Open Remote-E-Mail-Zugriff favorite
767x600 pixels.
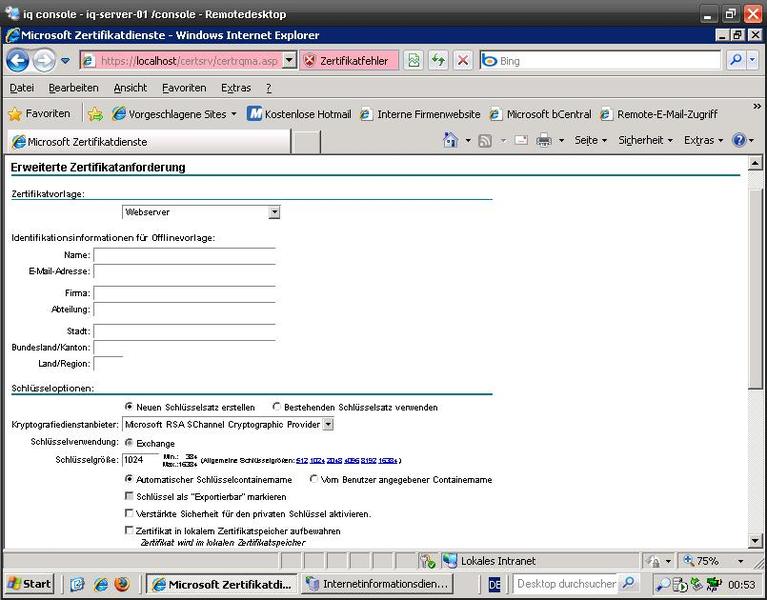(x=659, y=114)
